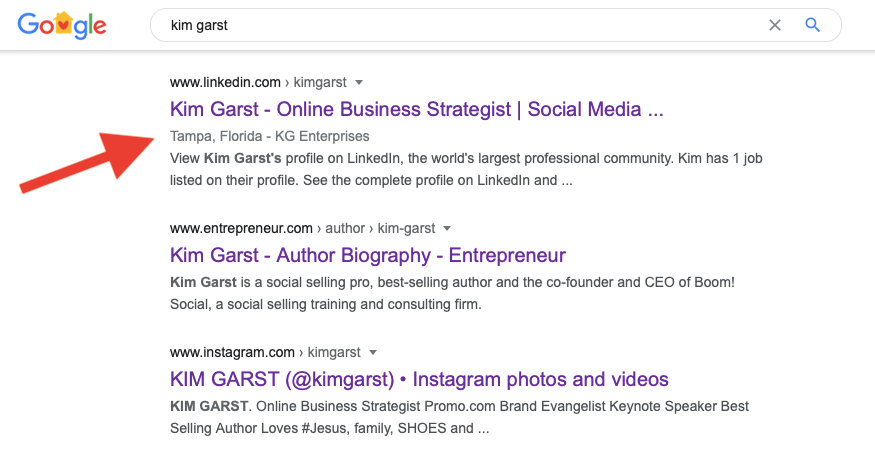Click the red arrow annotation
This screenshot has width=875, height=462.
point(87,163)
